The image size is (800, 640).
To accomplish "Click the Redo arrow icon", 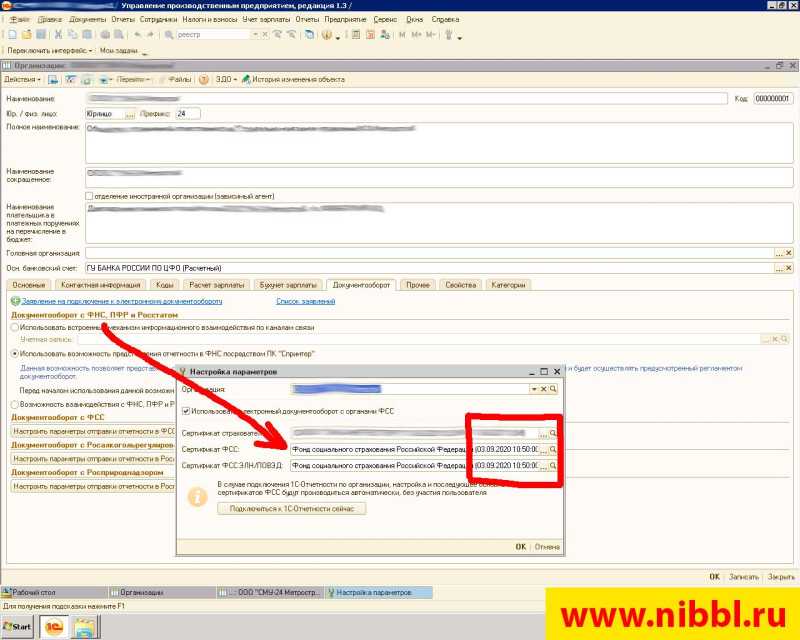I will (151, 35).
